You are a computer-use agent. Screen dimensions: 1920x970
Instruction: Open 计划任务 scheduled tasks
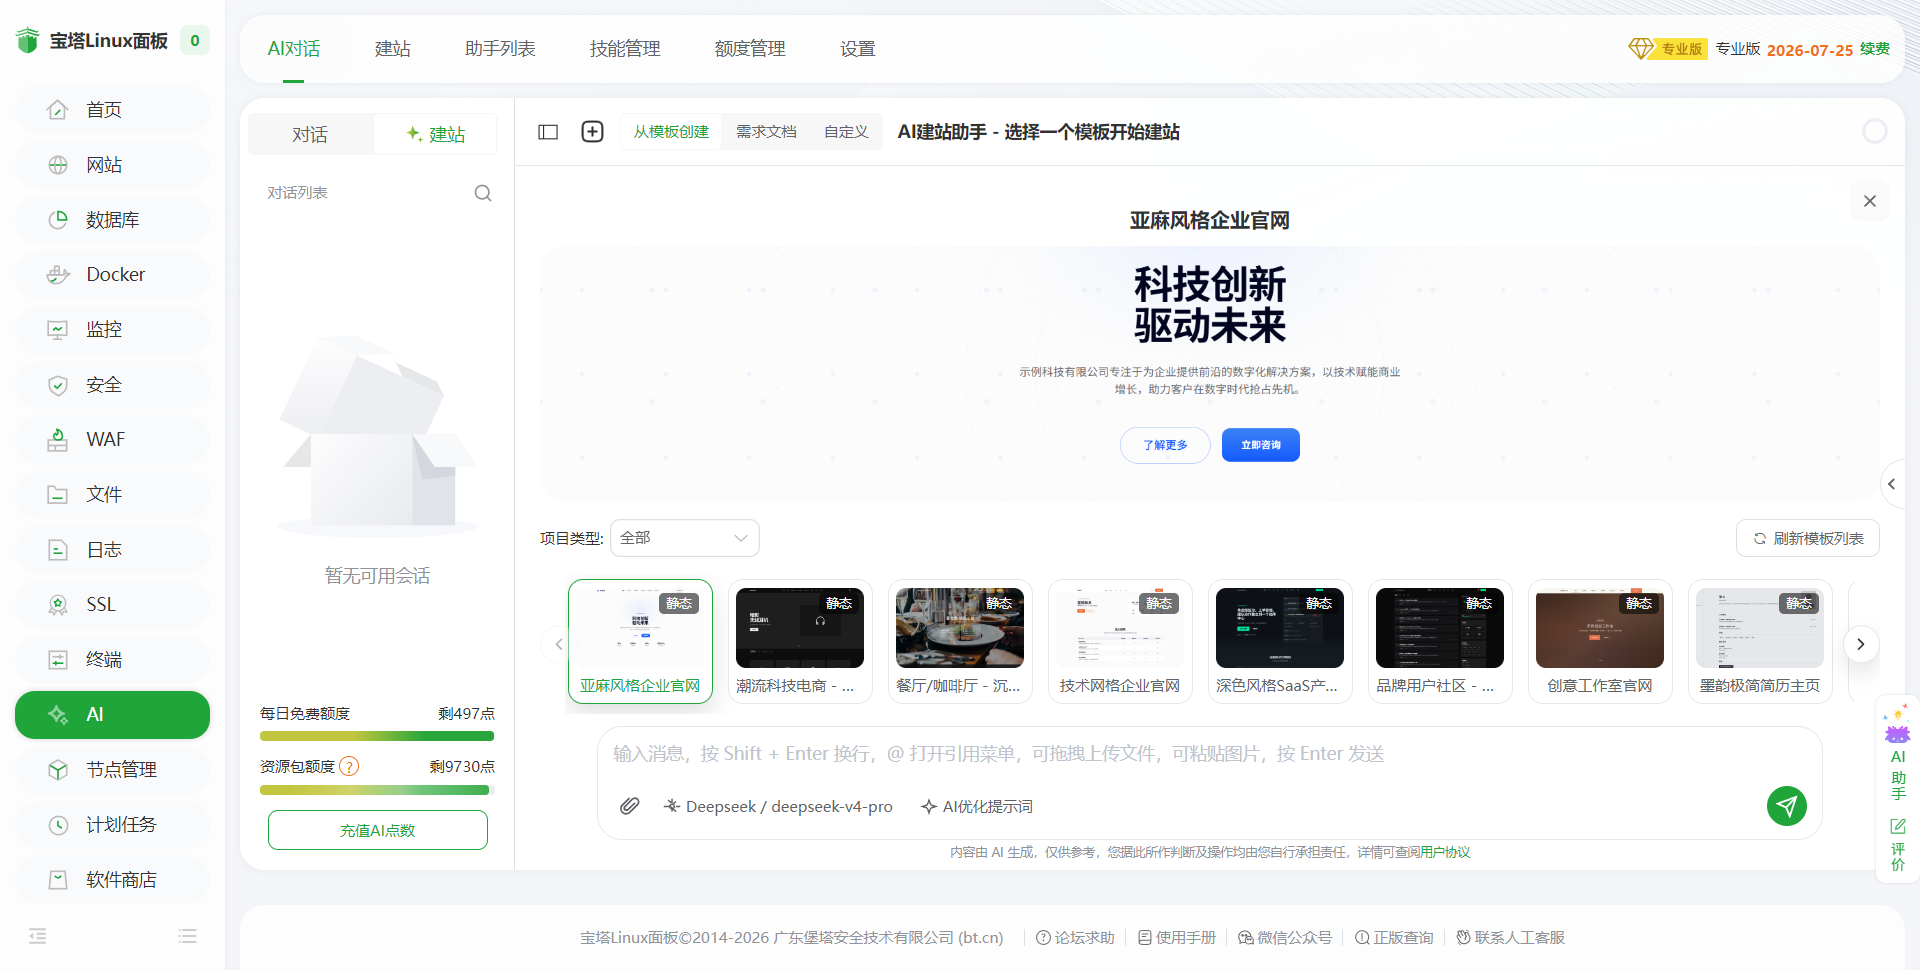pyautogui.click(x=112, y=825)
